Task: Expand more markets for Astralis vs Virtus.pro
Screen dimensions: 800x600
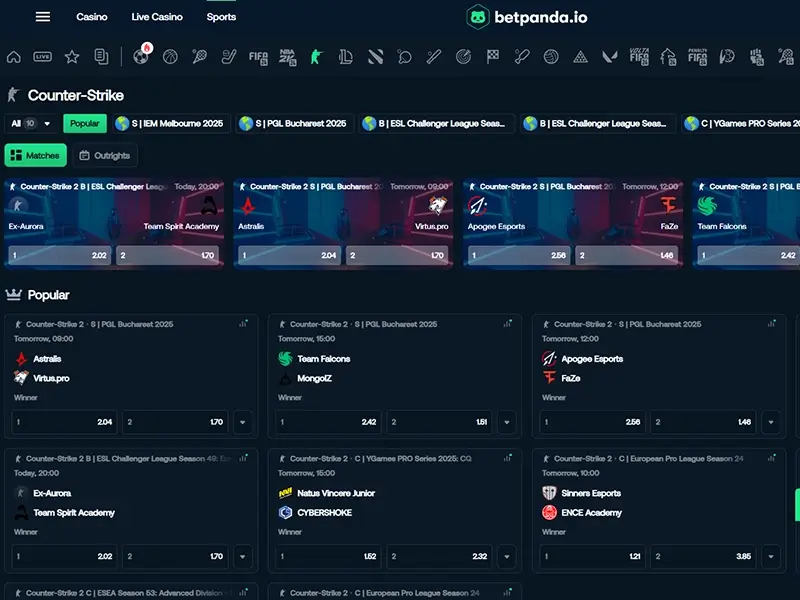Action: click(243, 422)
